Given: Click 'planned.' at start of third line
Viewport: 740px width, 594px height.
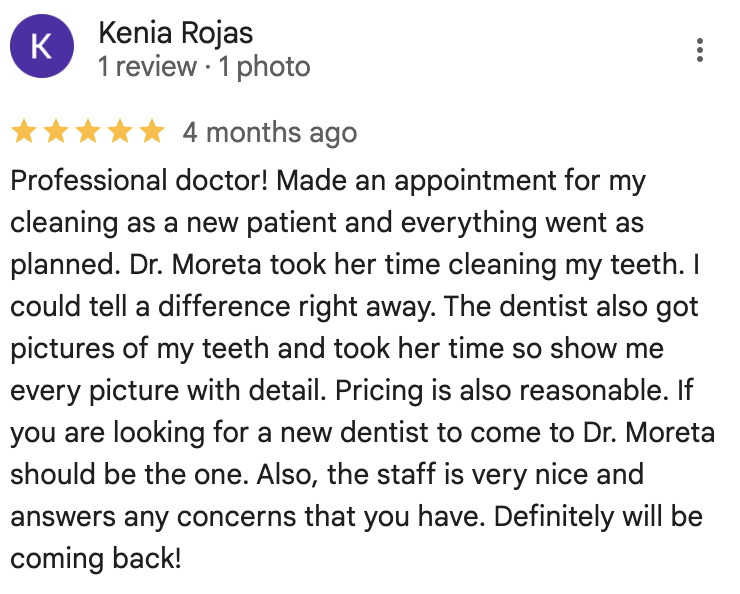Looking at the screenshot, I should pos(65,265).
